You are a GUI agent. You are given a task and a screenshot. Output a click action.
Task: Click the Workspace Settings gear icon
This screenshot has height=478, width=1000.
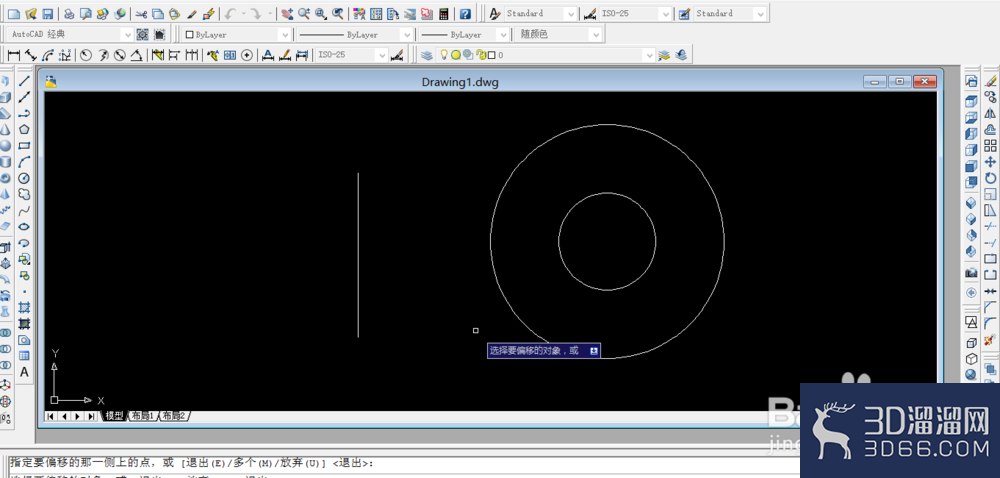142,34
